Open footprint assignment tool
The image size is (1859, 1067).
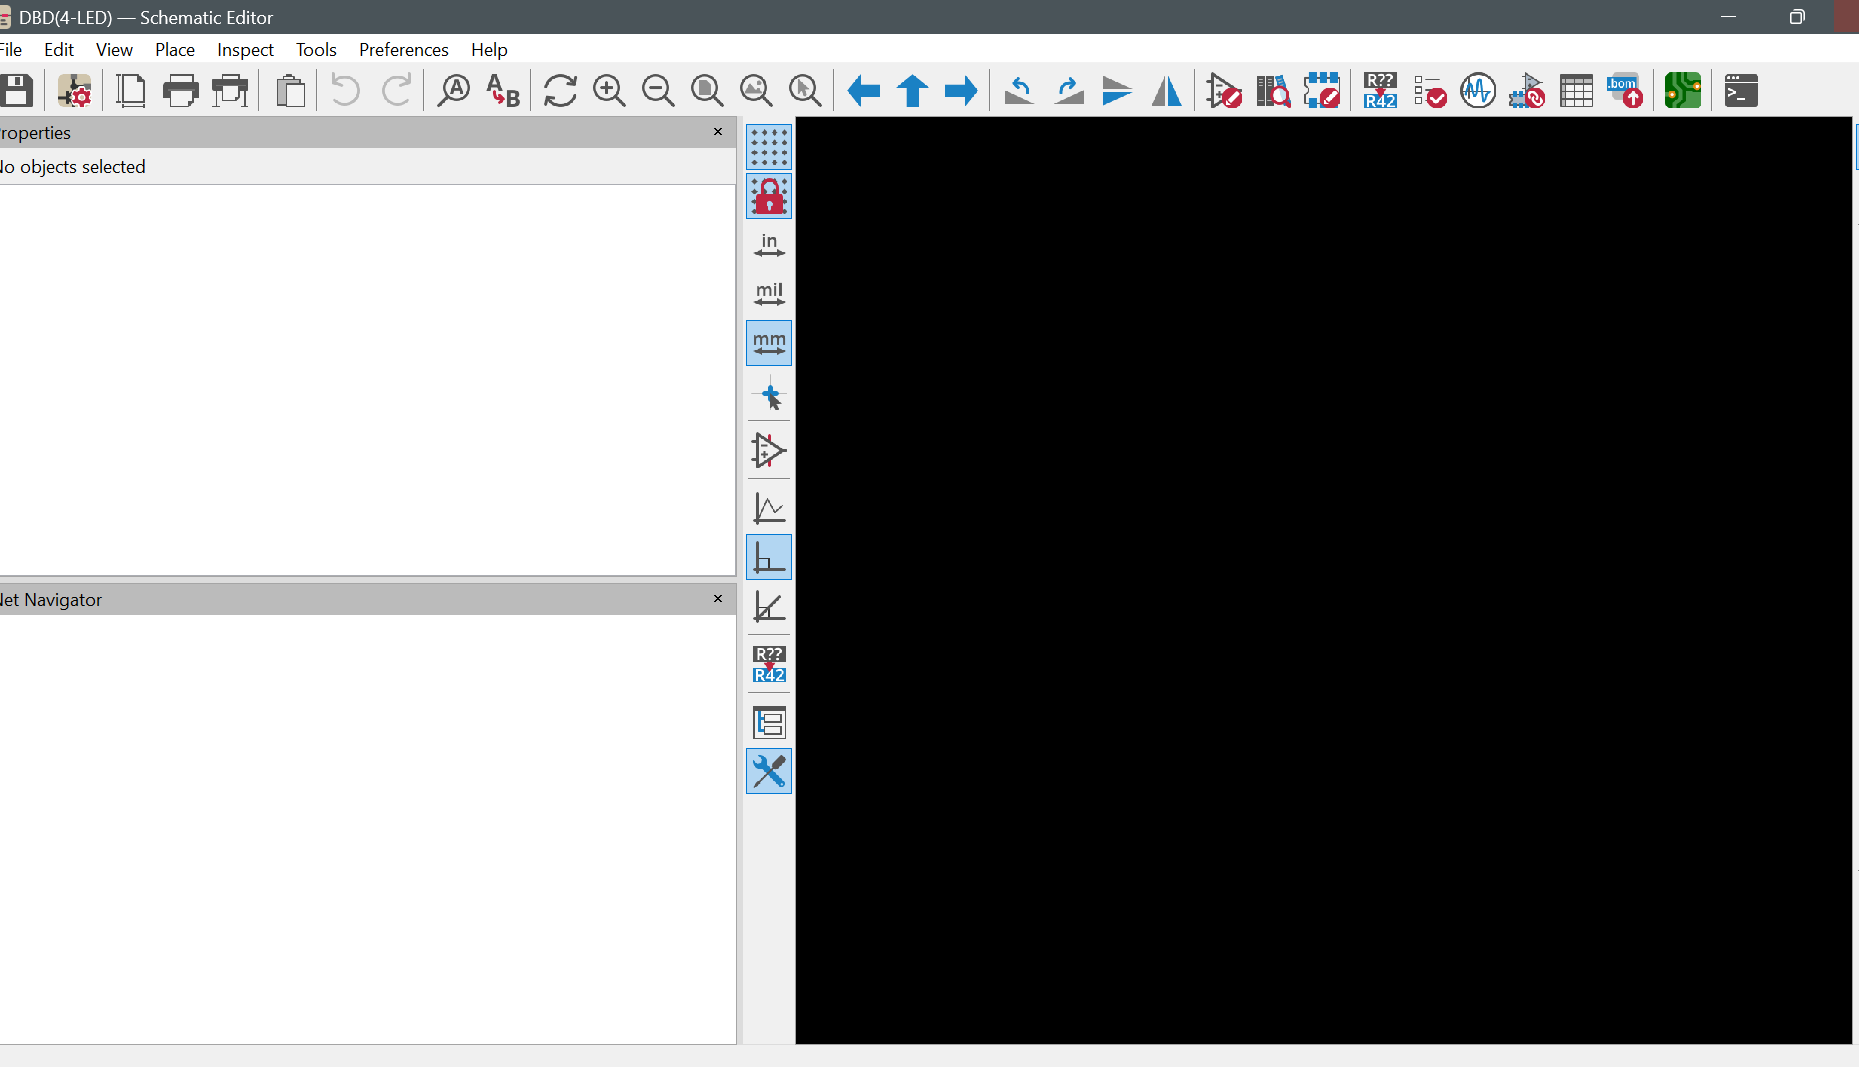tap(1527, 91)
